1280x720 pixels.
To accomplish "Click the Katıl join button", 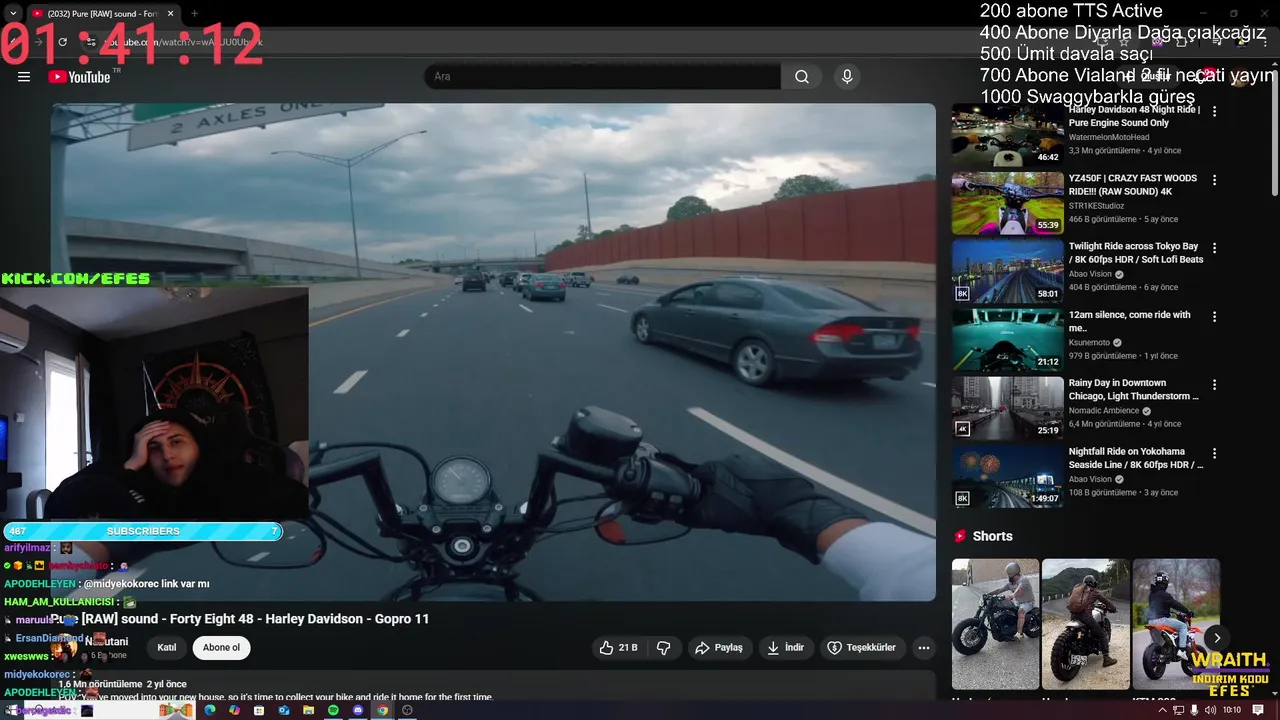I will [167, 648].
